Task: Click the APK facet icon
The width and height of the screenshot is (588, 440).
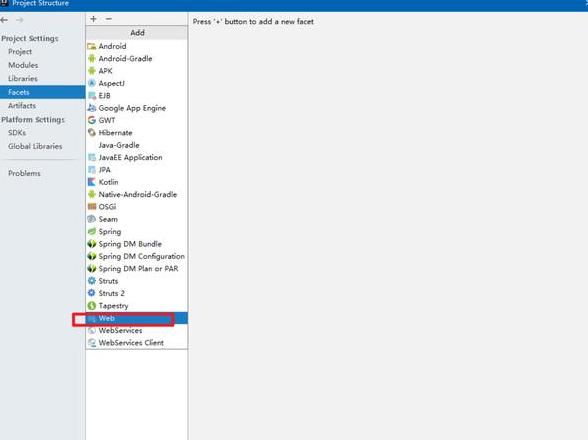Action: tap(92, 71)
